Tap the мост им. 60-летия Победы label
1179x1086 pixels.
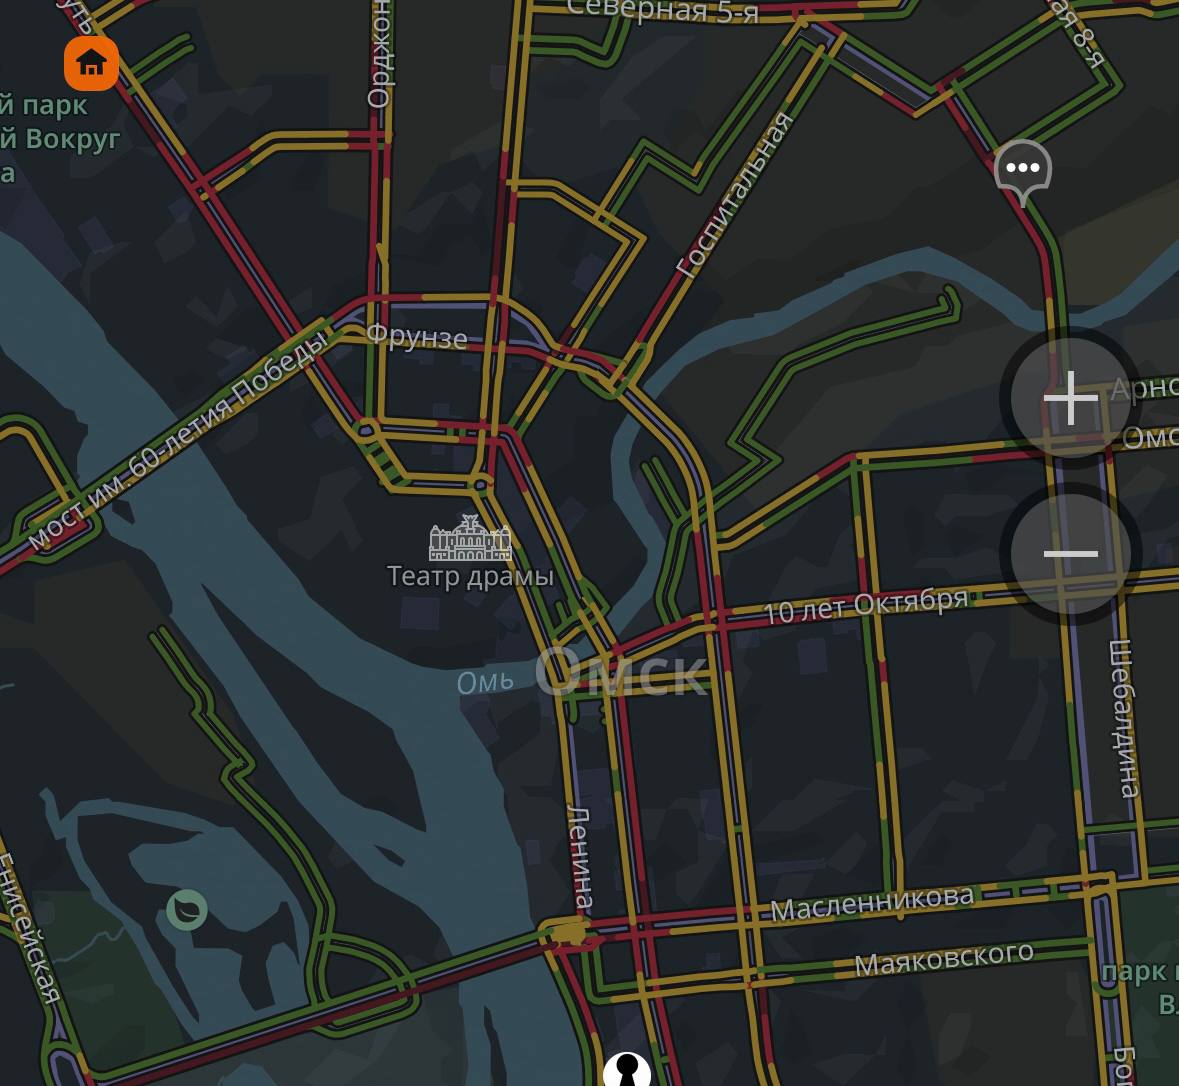pyautogui.click(x=179, y=438)
